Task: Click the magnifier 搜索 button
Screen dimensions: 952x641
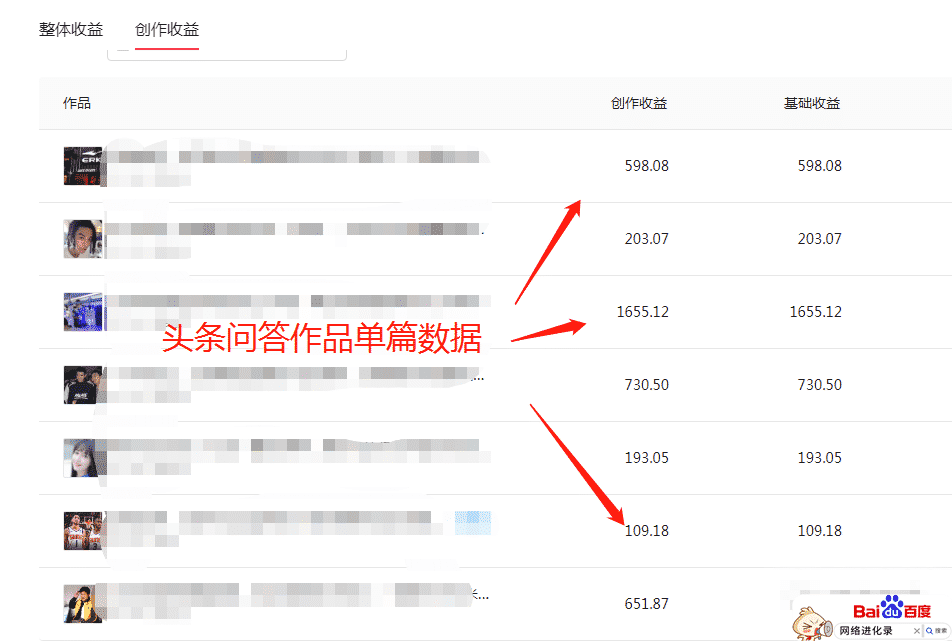Action: click(x=937, y=631)
